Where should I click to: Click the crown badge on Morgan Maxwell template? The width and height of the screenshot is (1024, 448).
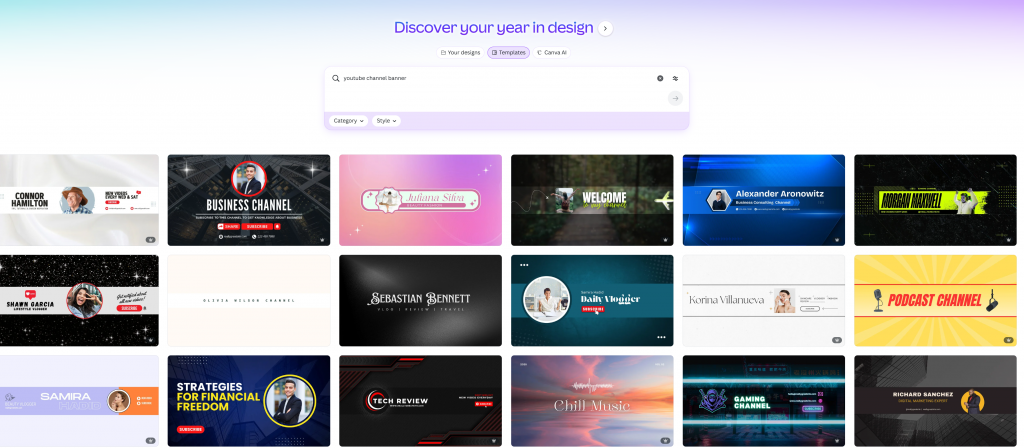1008,240
